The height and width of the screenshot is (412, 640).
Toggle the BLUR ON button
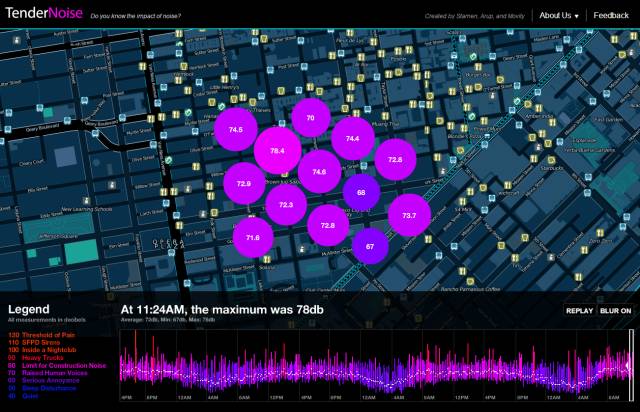(615, 311)
